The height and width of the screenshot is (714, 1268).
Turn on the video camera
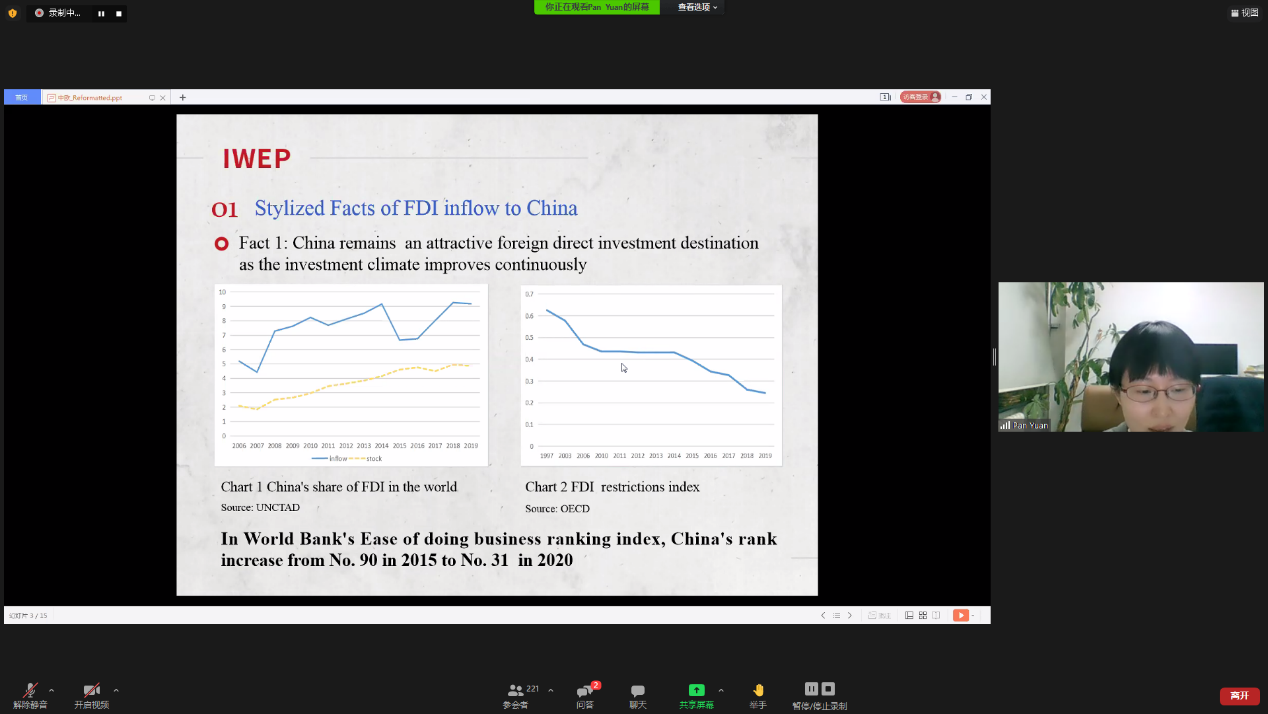point(91,691)
